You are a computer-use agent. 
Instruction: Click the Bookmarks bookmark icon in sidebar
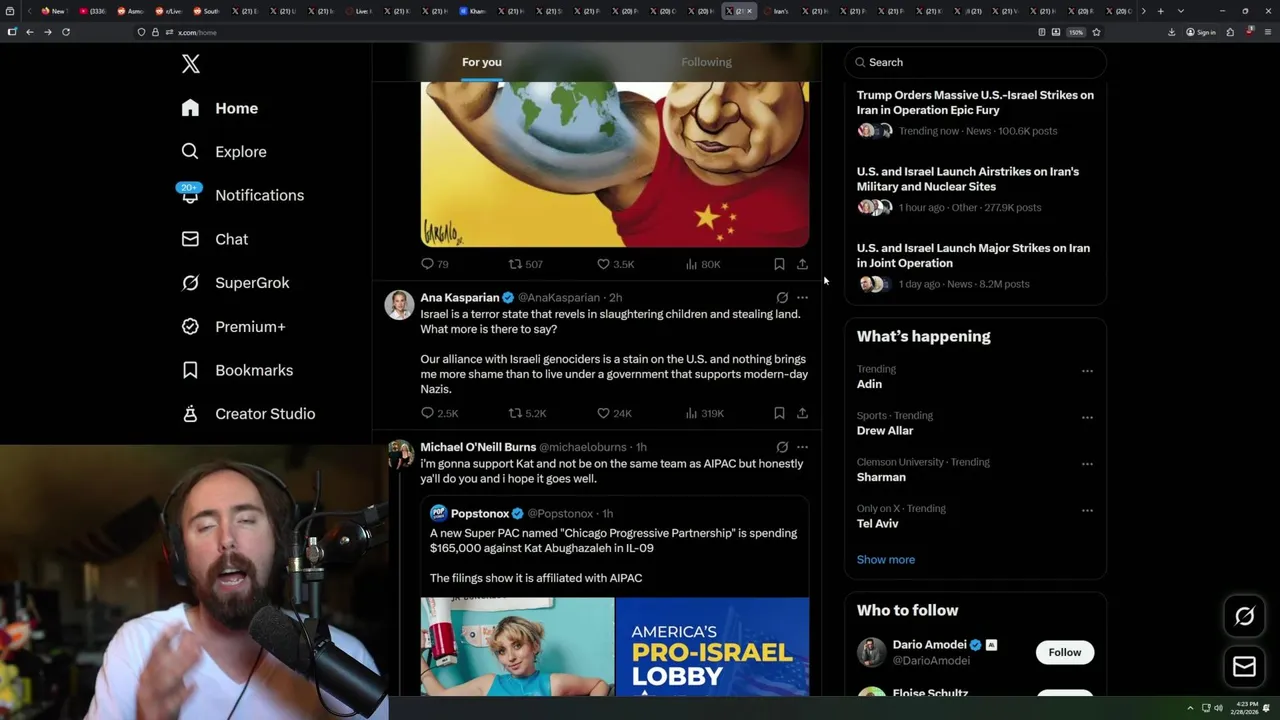(x=190, y=370)
